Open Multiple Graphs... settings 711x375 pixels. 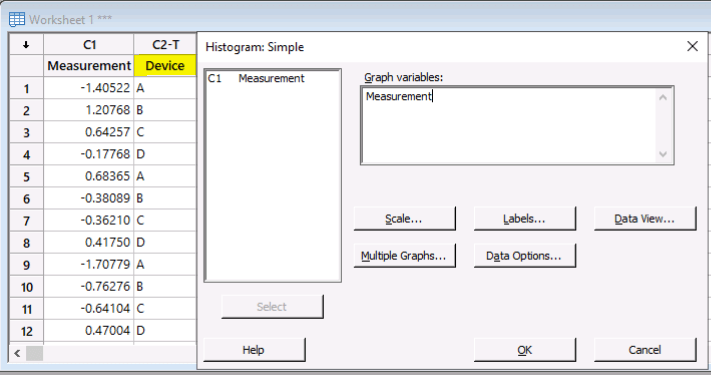[404, 256]
